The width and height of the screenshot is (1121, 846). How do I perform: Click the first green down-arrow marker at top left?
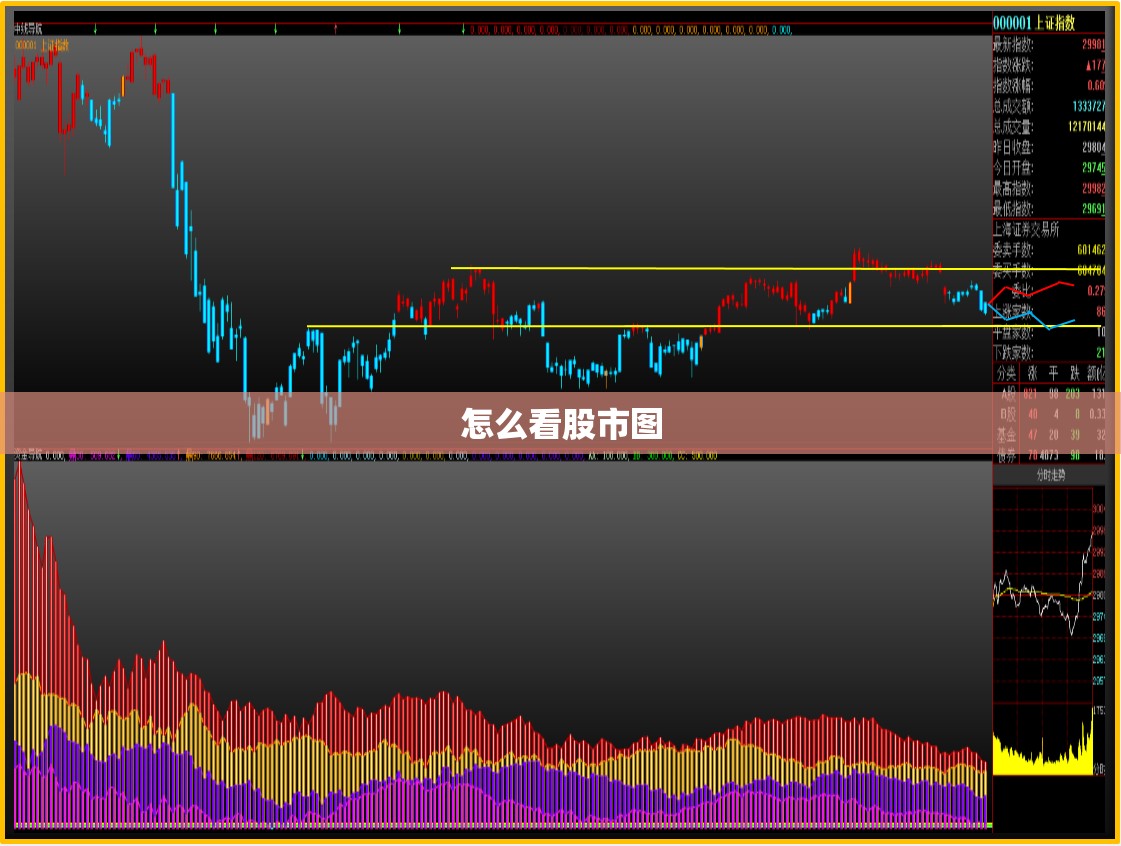point(95,29)
